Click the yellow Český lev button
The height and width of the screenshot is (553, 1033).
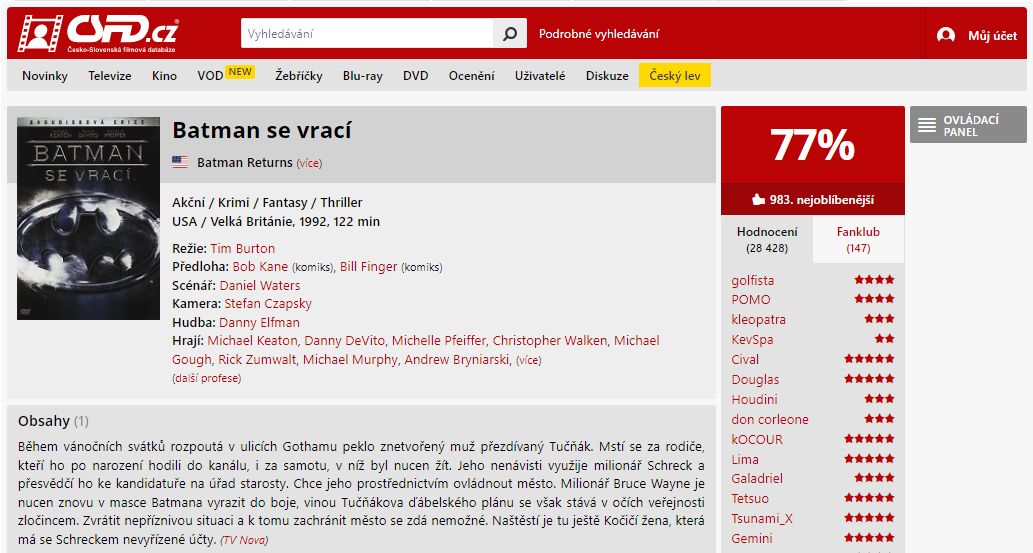pos(675,76)
